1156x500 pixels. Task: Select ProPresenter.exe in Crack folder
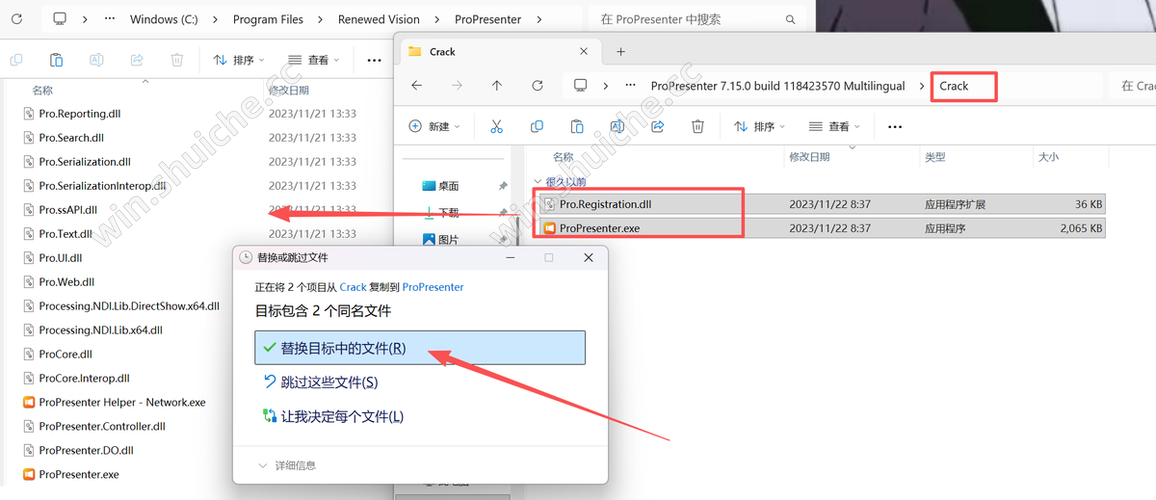coord(821,228)
